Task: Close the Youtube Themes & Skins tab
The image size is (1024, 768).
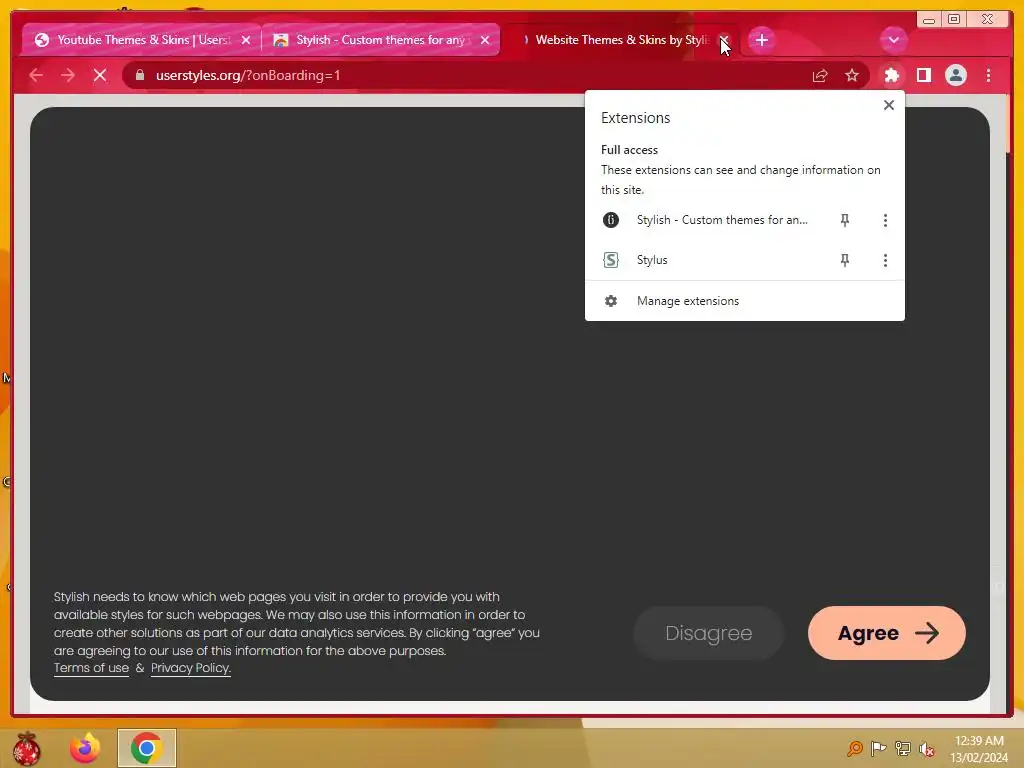Action: 246,40
